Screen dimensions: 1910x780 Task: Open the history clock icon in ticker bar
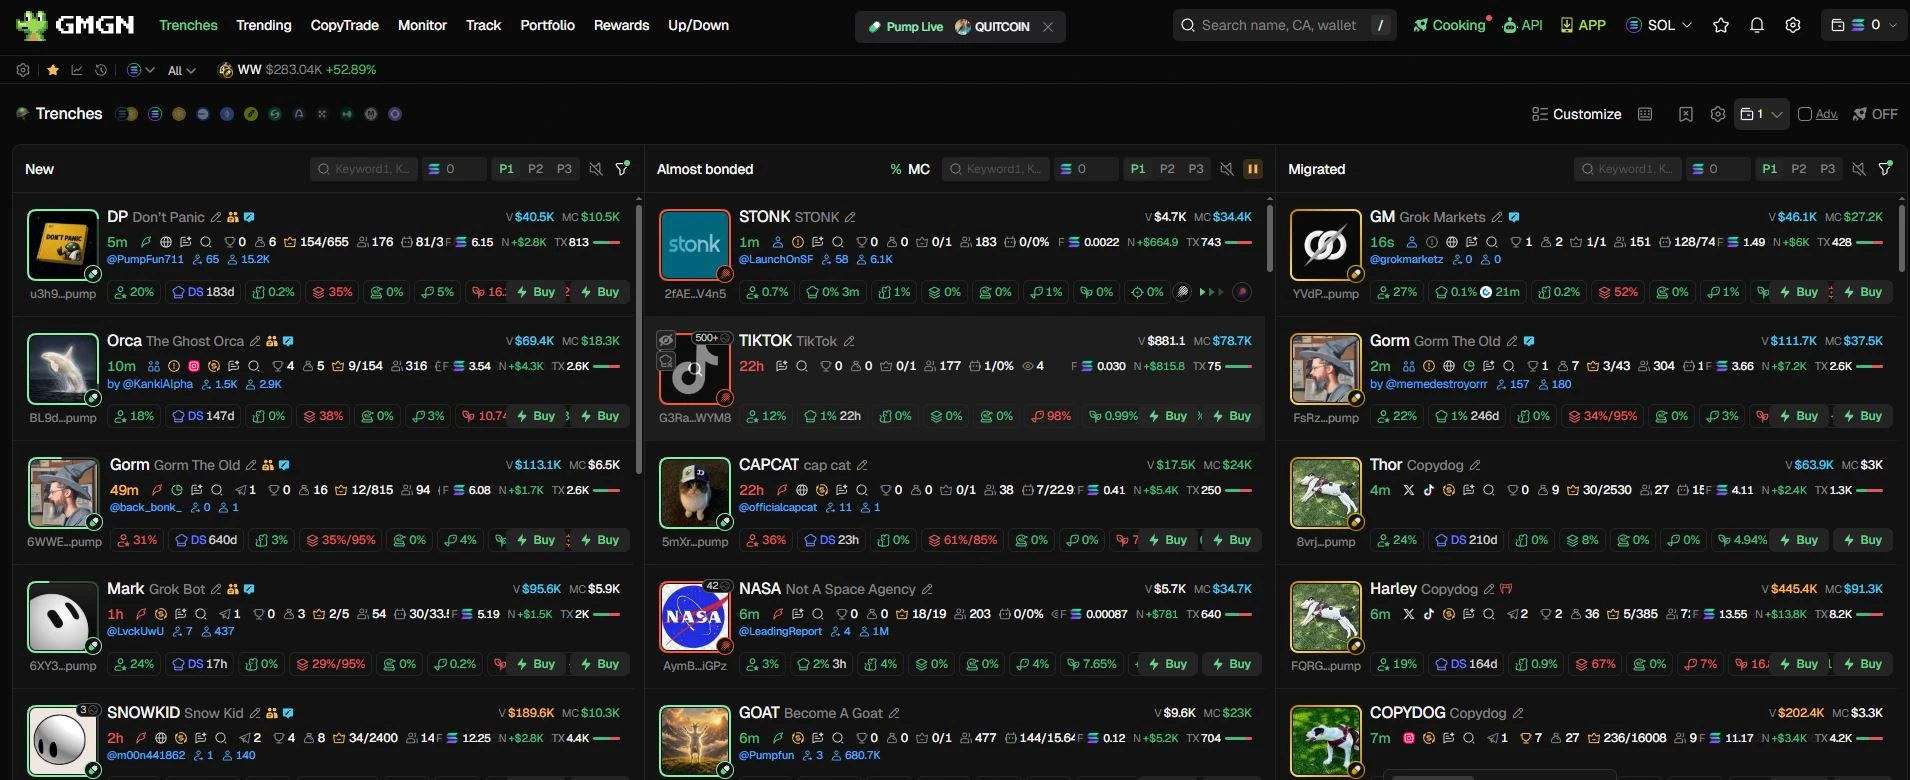click(x=101, y=70)
